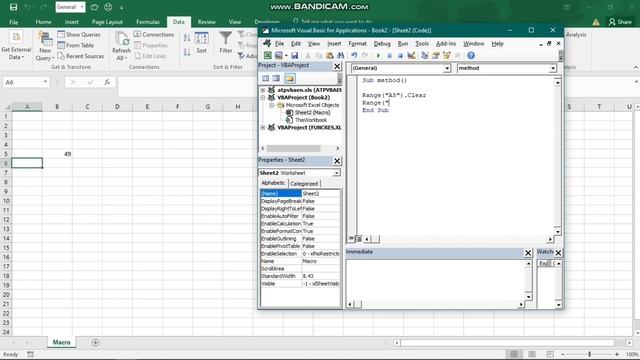Click Show Queries button
This screenshot has height=360, width=640.
(x=79, y=35)
